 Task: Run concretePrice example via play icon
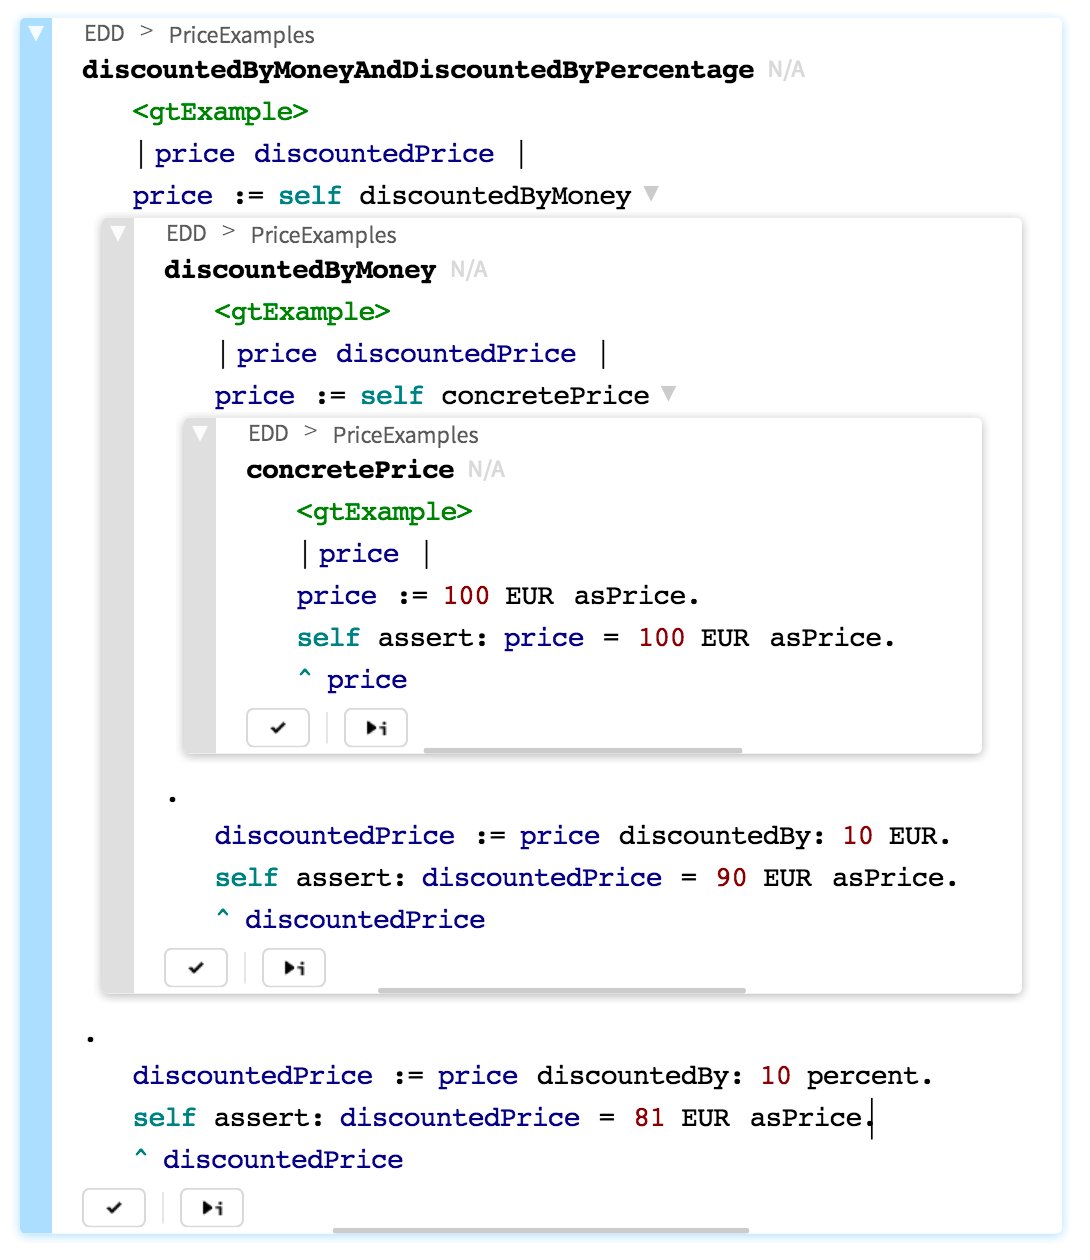point(376,728)
